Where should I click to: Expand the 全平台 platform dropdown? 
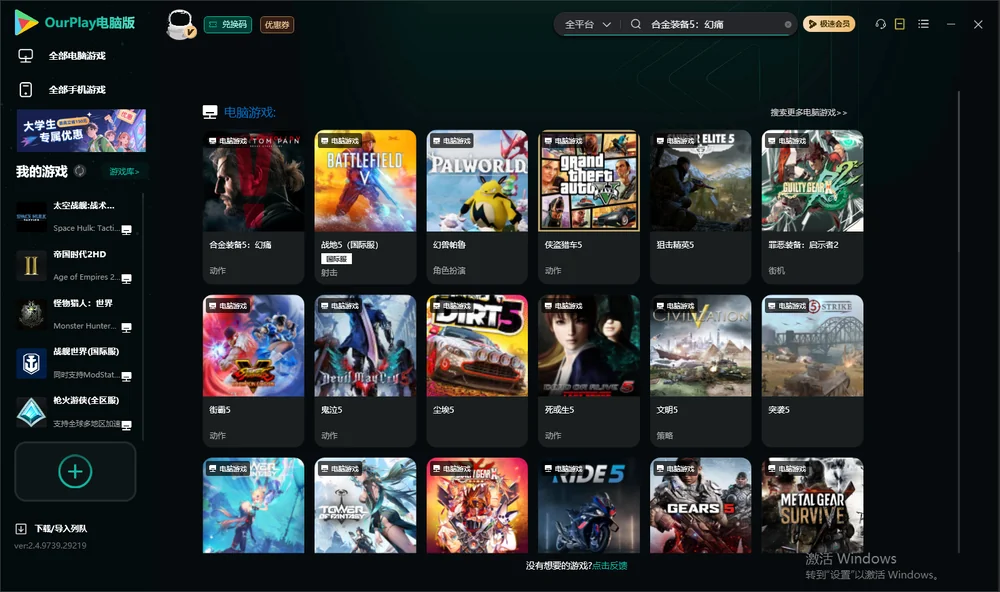[587, 24]
